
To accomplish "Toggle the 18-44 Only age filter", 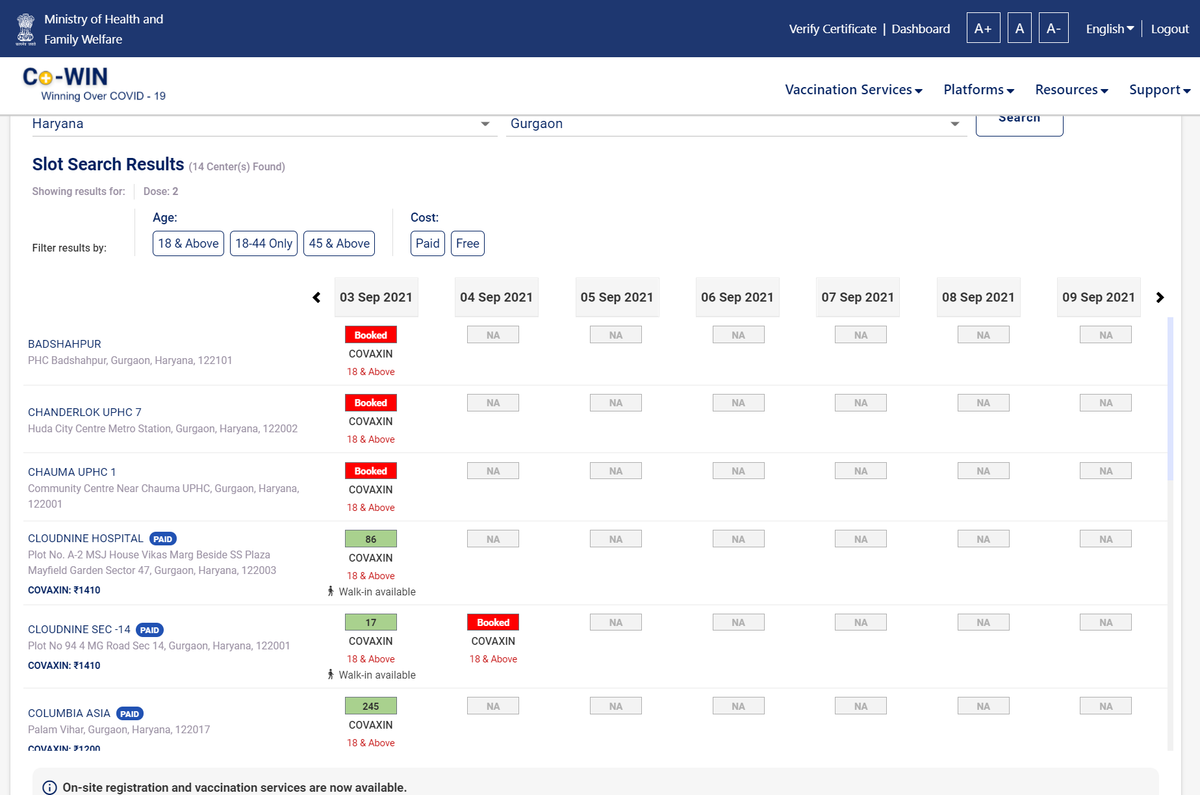I will 264,243.
